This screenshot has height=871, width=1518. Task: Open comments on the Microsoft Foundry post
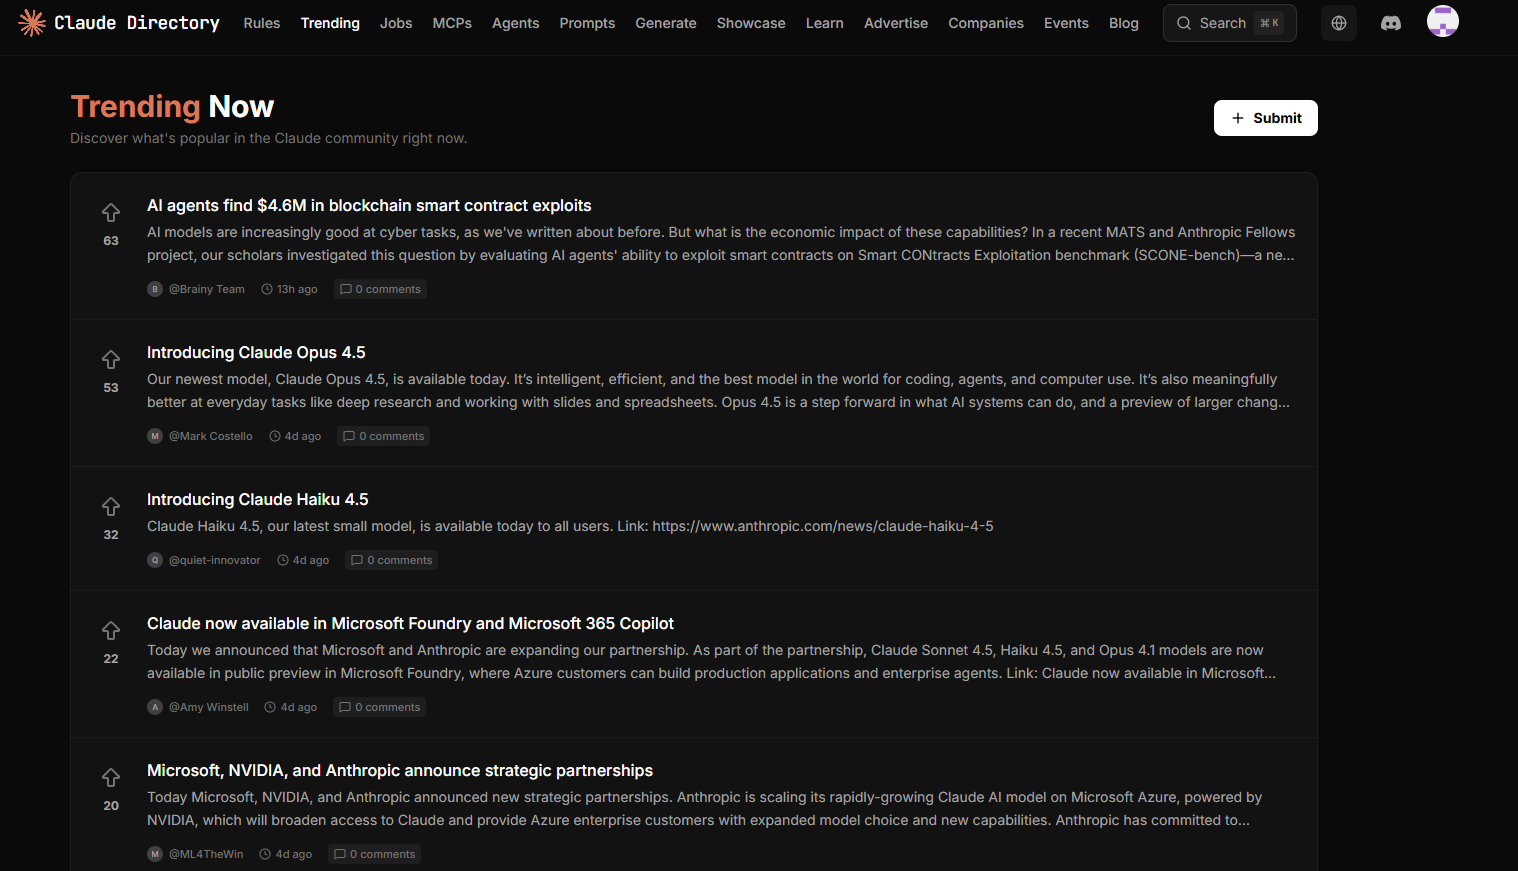tap(380, 707)
